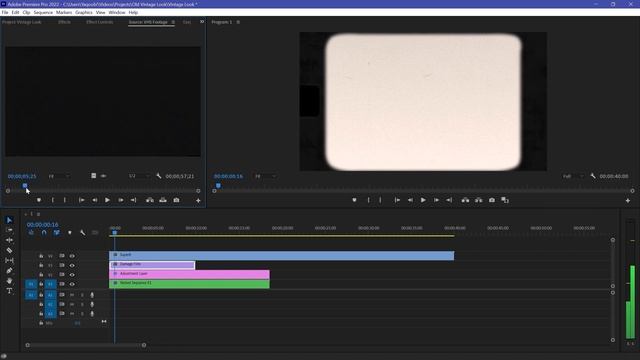Open Source monitor 1/2 resolution dropdown

139,176
